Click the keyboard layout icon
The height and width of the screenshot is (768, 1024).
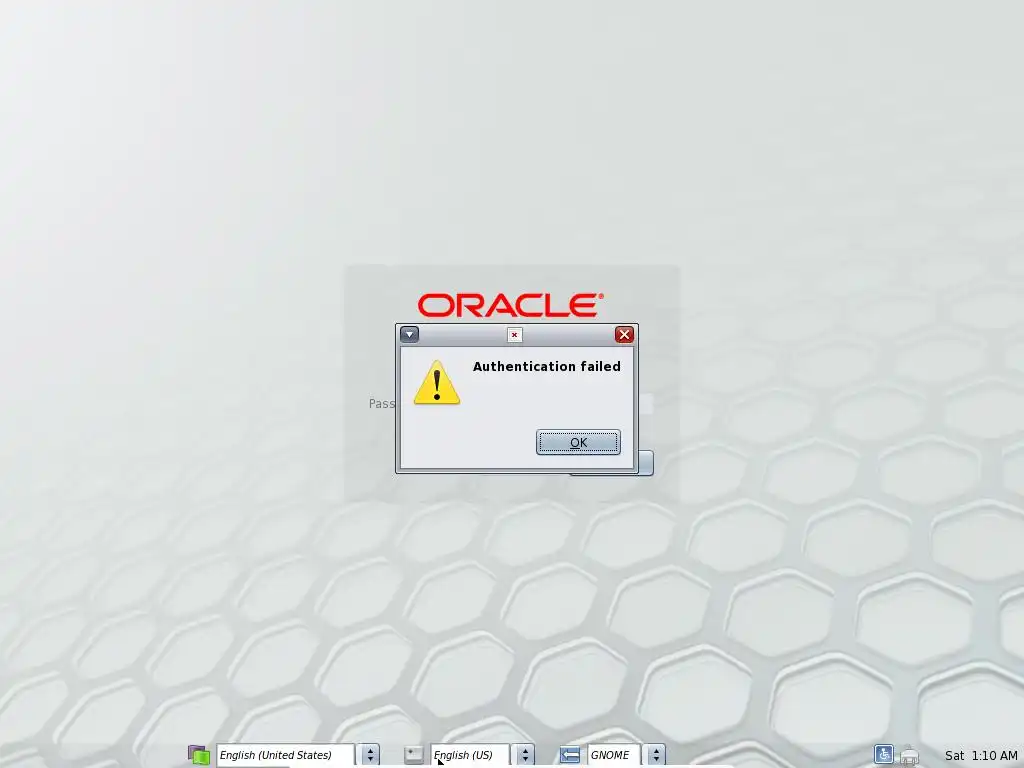click(x=413, y=755)
